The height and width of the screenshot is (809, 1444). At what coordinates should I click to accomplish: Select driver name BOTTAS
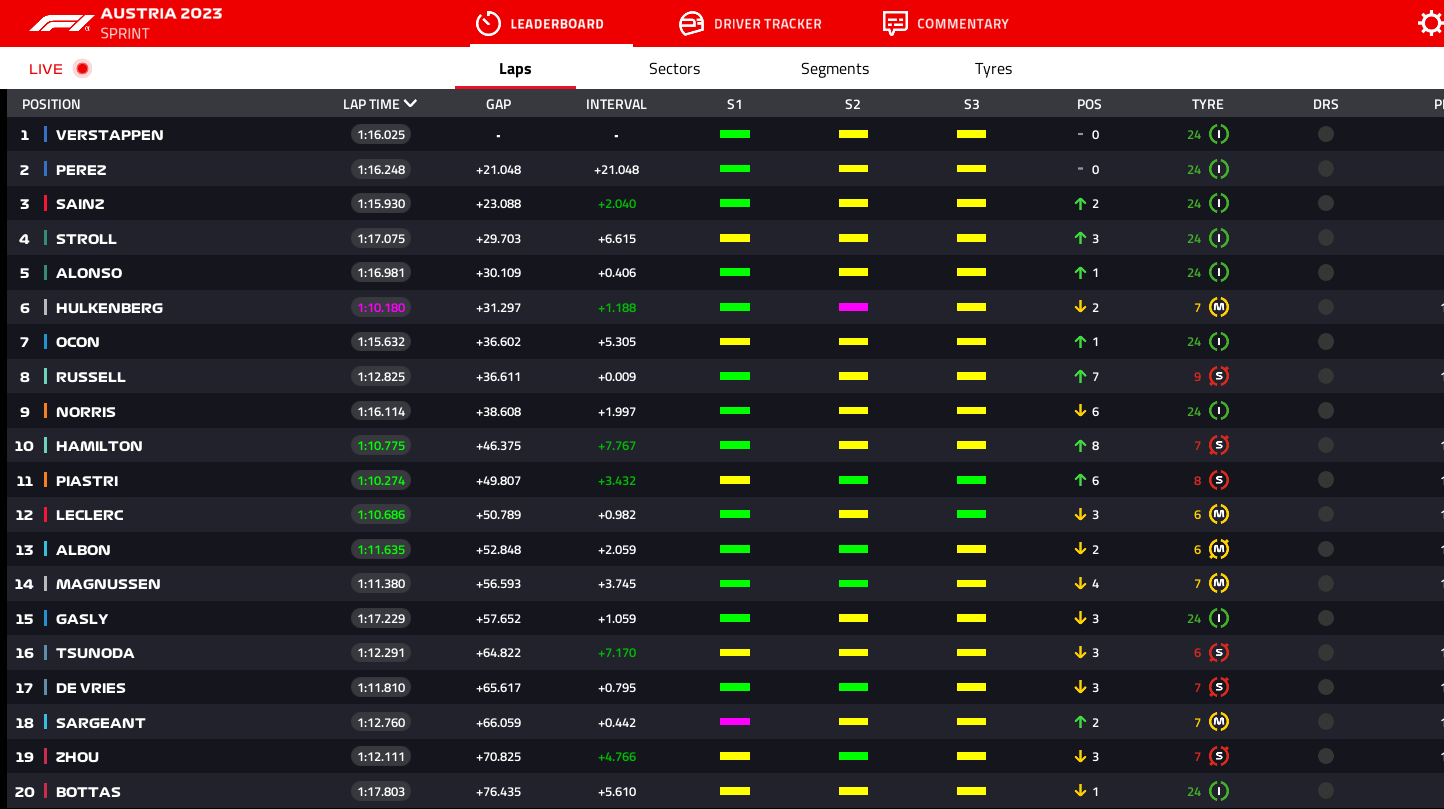pyautogui.click(x=88, y=792)
